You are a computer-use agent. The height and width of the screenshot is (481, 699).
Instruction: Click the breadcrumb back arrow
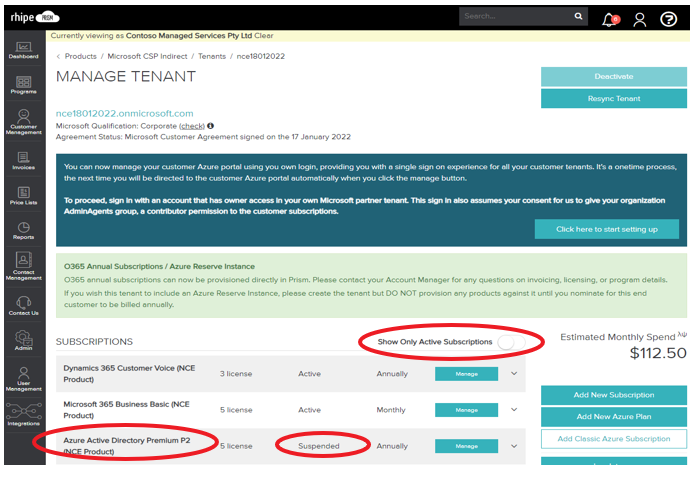[x=58, y=56]
